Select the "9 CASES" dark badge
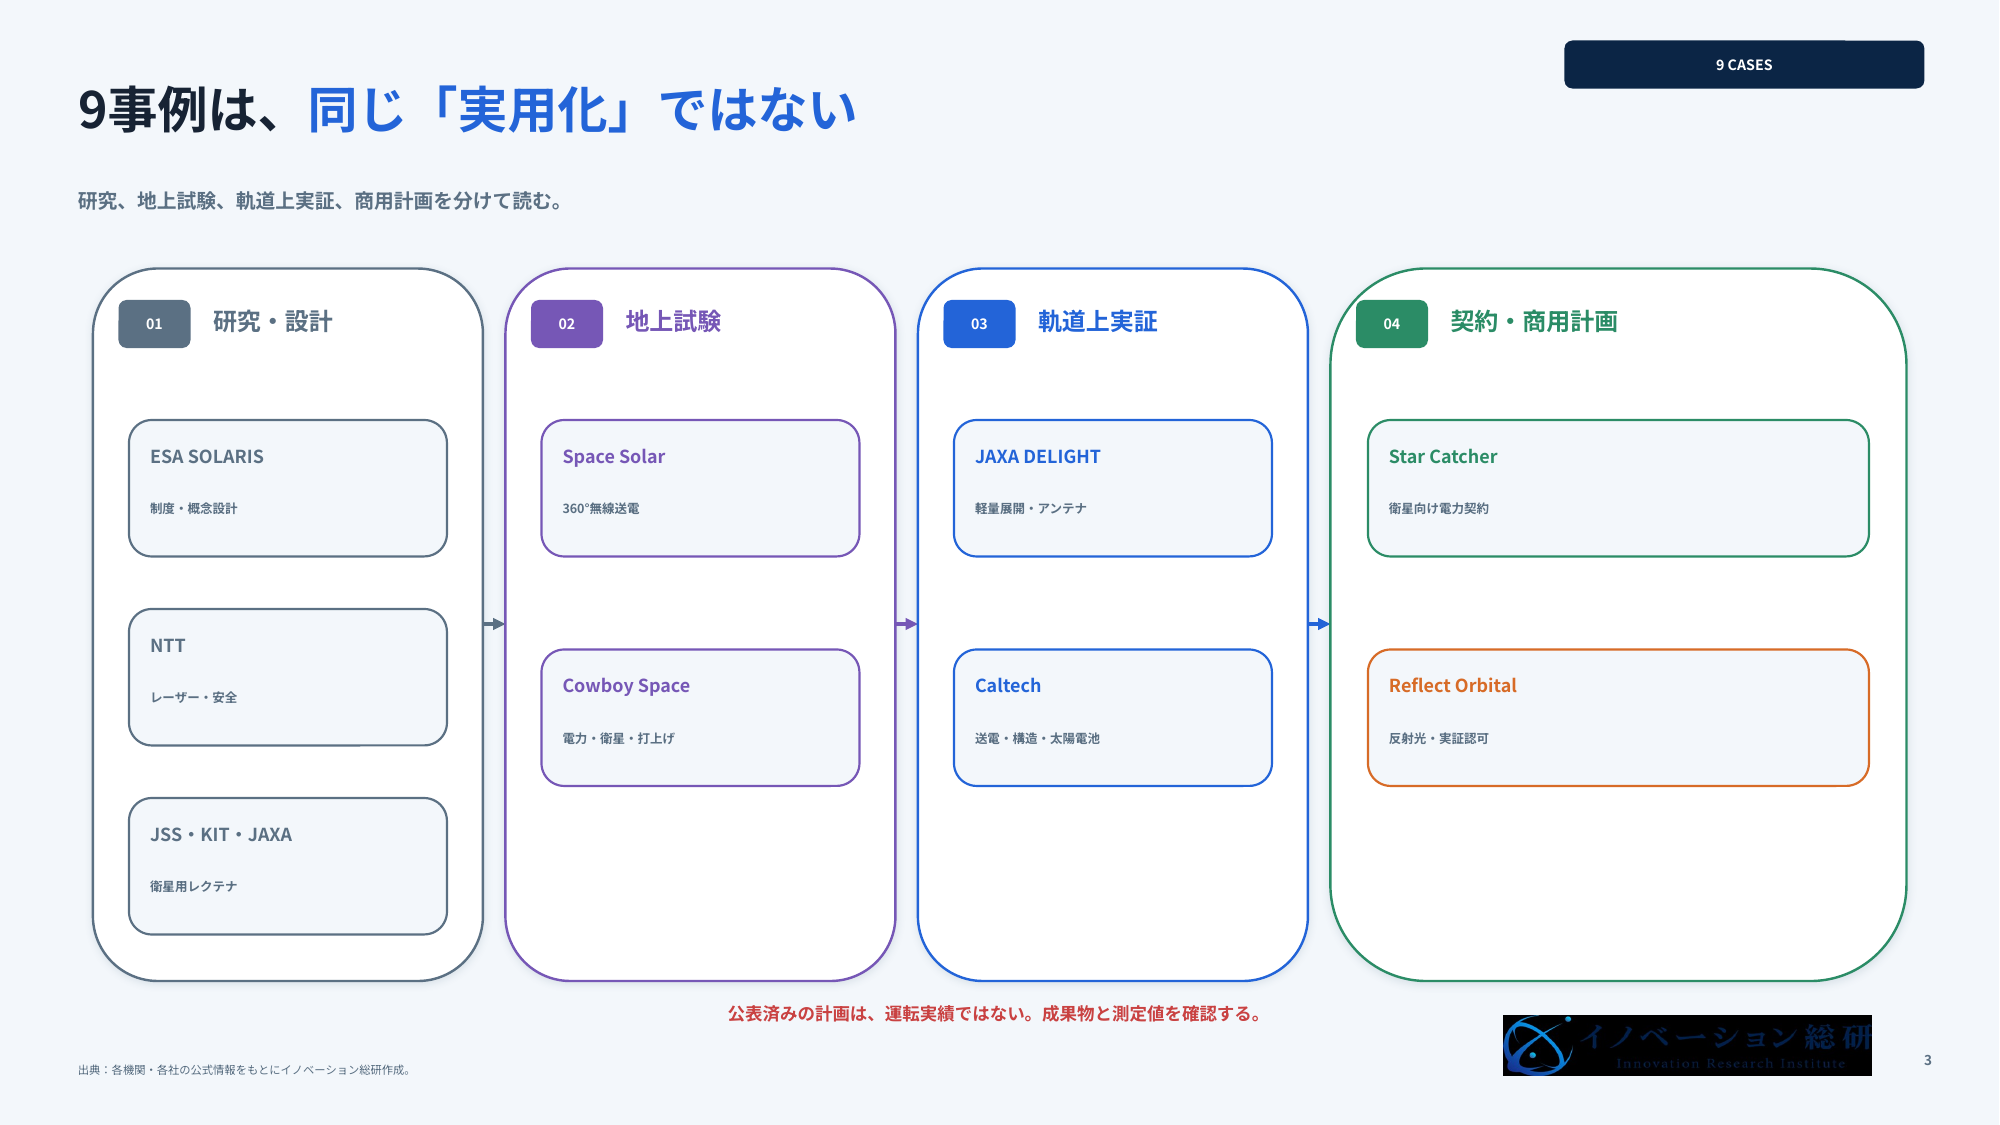 pos(1744,65)
